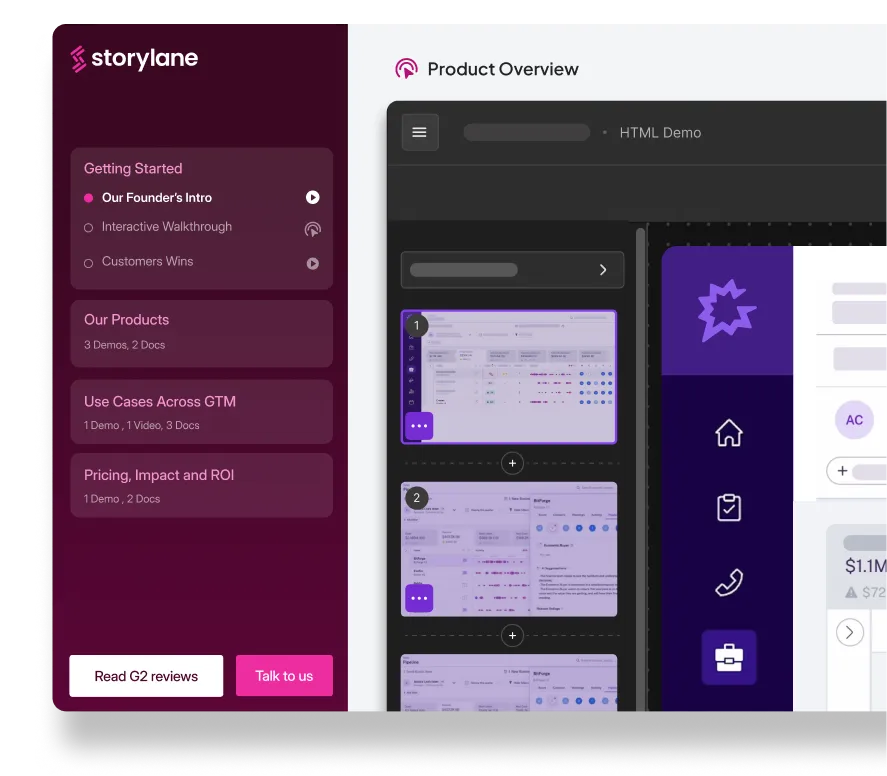The height and width of the screenshot is (776, 887).
Task: Select step 1 thumbnail
Action: [509, 377]
